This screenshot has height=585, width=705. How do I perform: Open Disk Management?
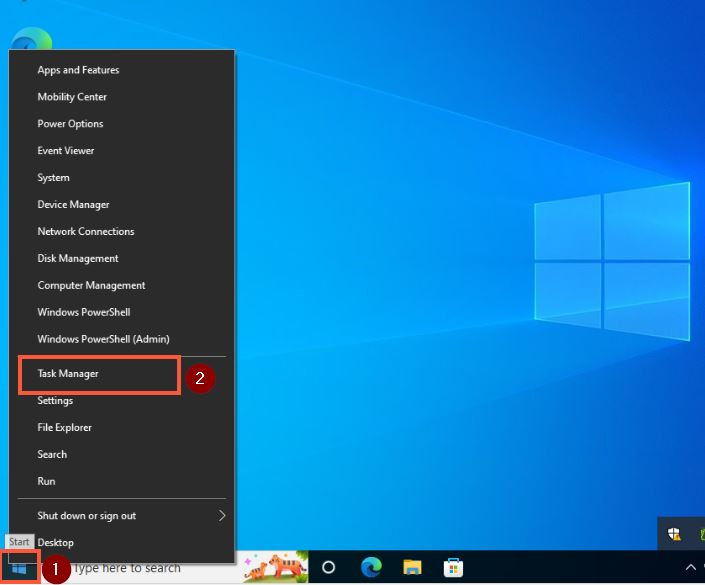(x=121, y=259)
